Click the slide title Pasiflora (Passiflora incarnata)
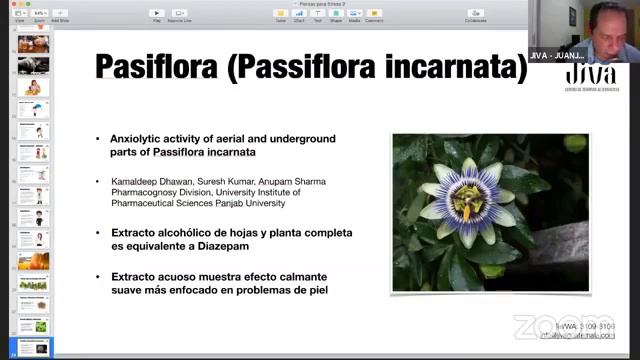The height and width of the screenshot is (360, 640). [x=311, y=67]
